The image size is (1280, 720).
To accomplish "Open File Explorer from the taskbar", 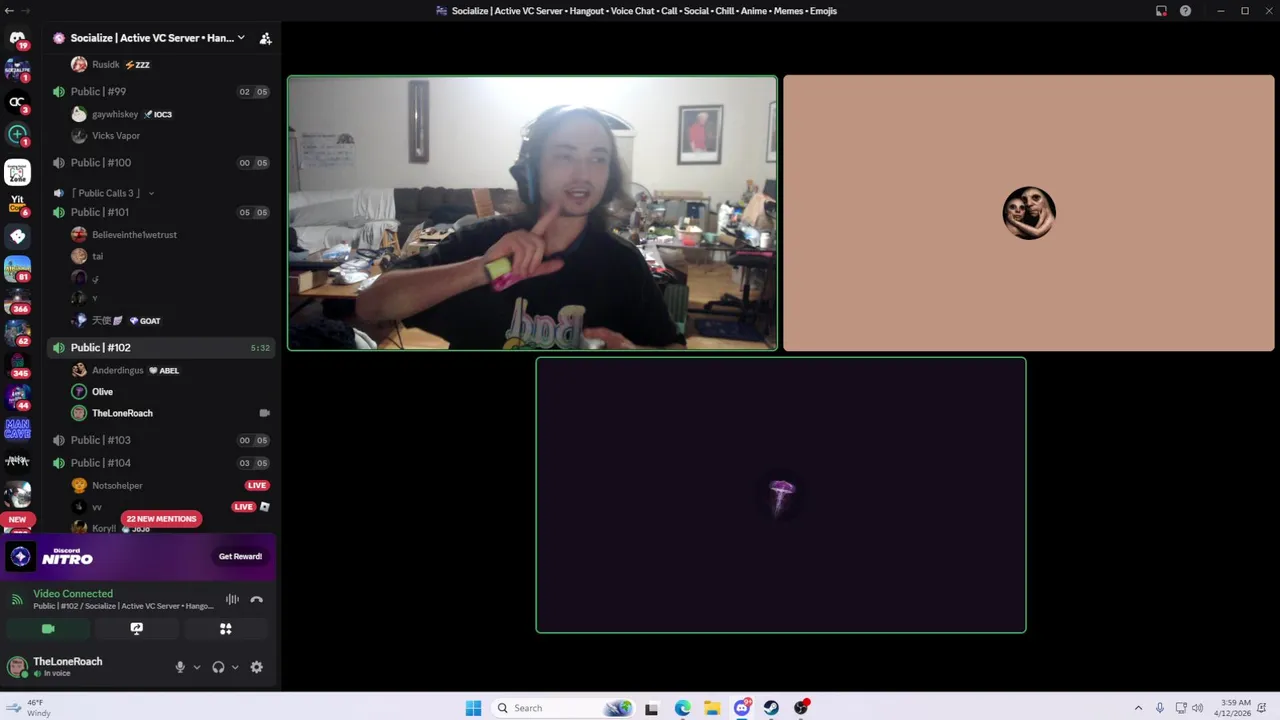I will [712, 708].
